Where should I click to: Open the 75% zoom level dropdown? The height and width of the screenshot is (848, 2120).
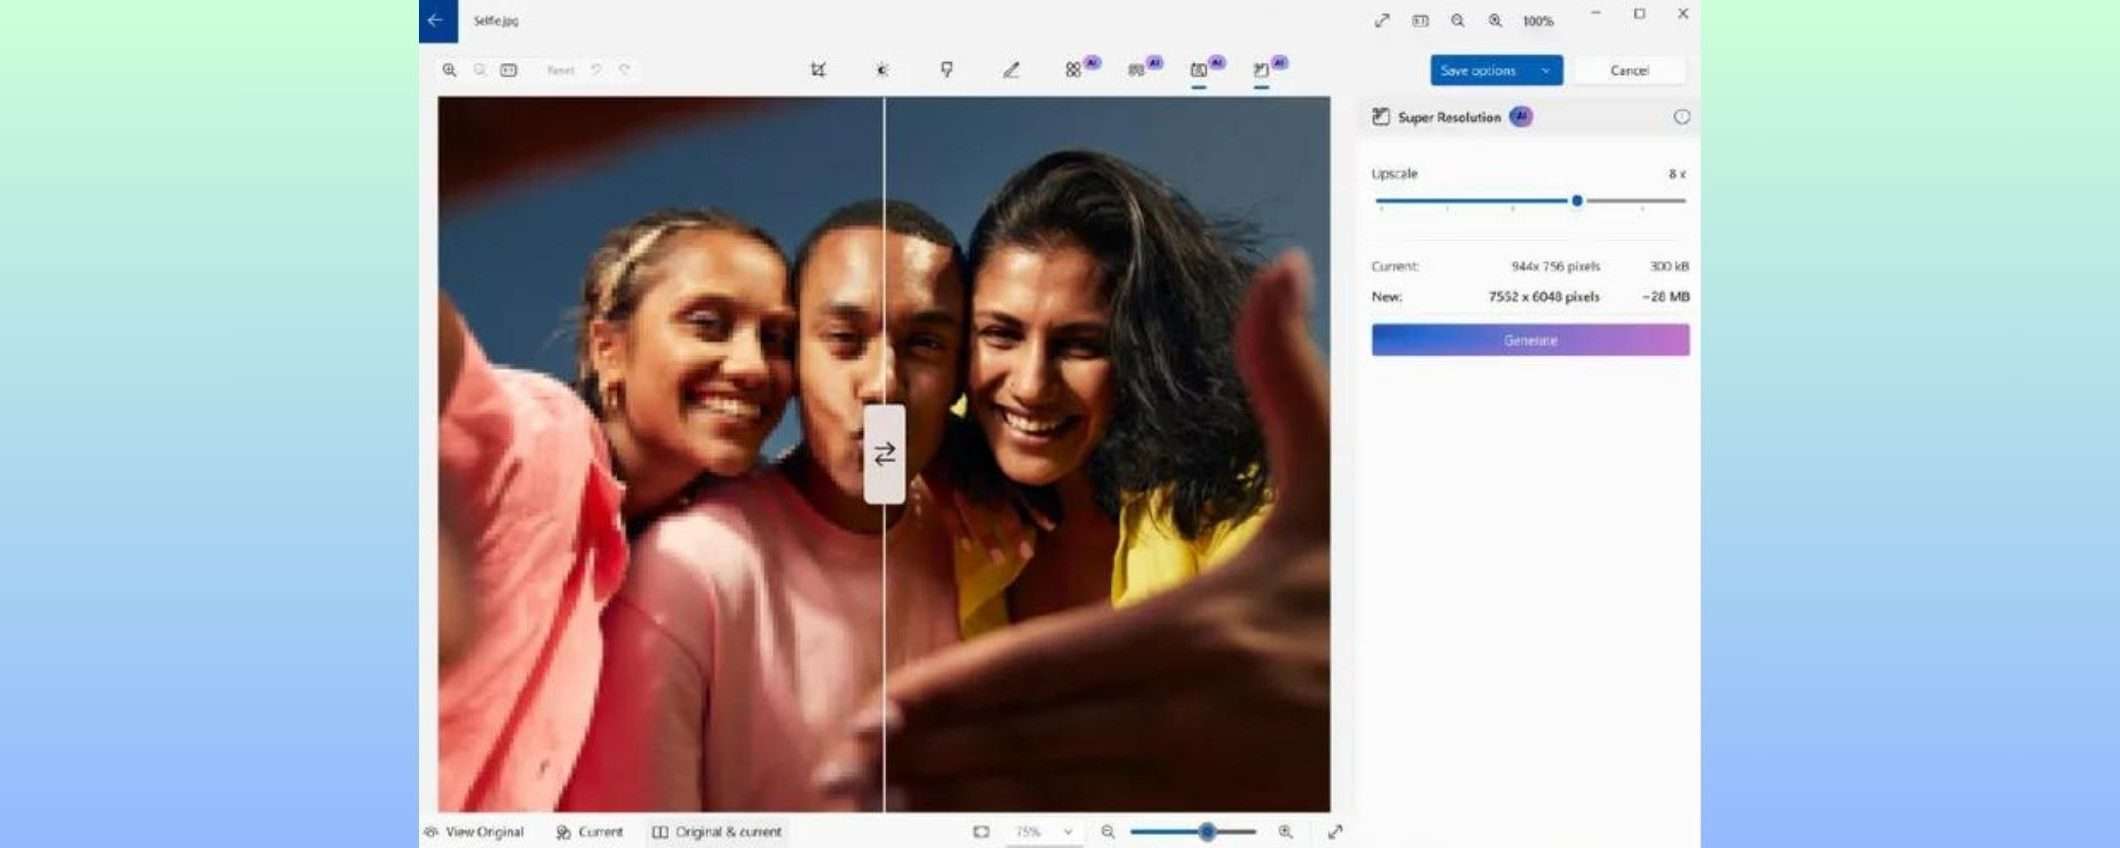pos(1043,832)
